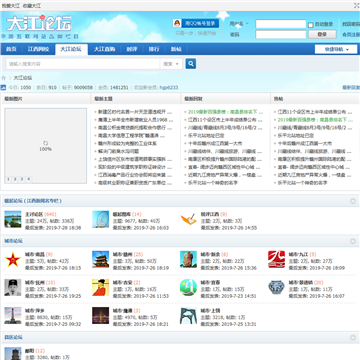The height and width of the screenshot is (360, 360).
Task: Collapse the section containing 鄱阳 forum
Action: pos(353,337)
